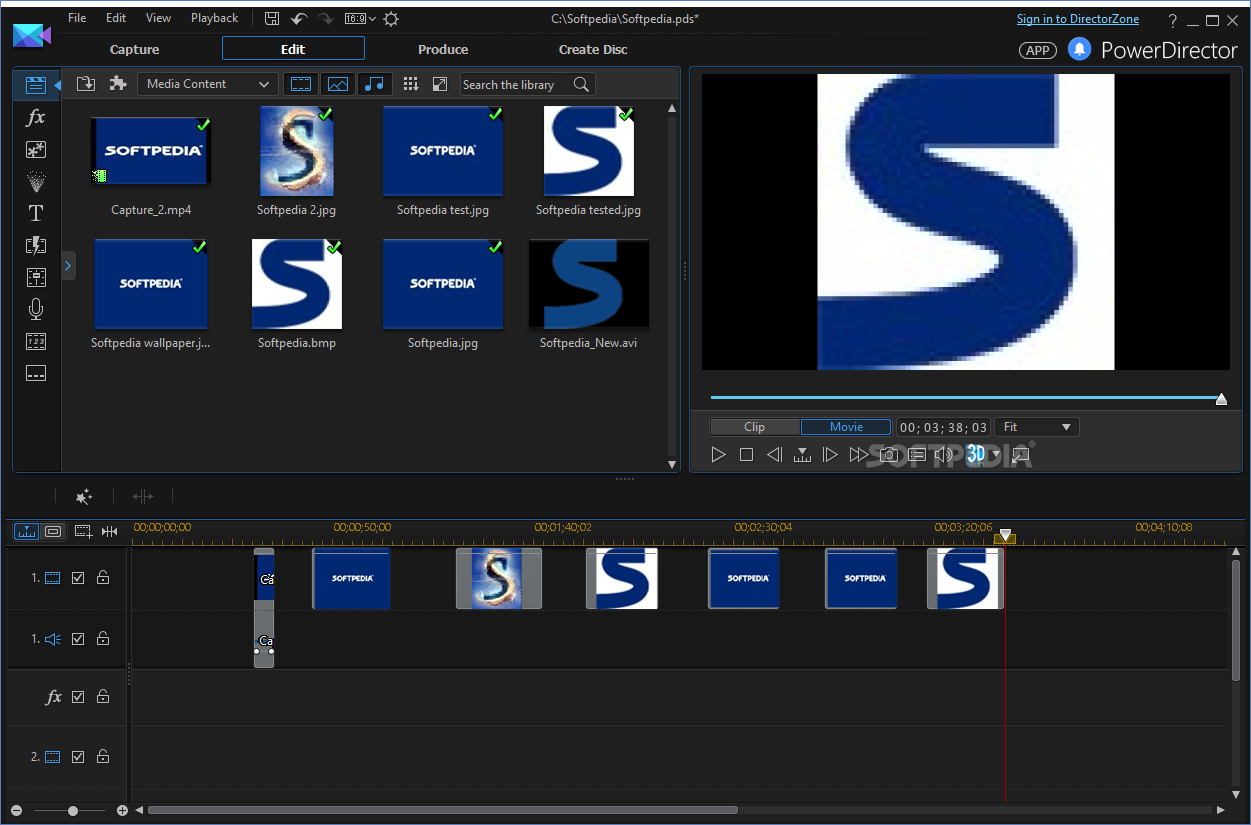
Task: Fit the whole movie in timeline
Action: coord(109,531)
